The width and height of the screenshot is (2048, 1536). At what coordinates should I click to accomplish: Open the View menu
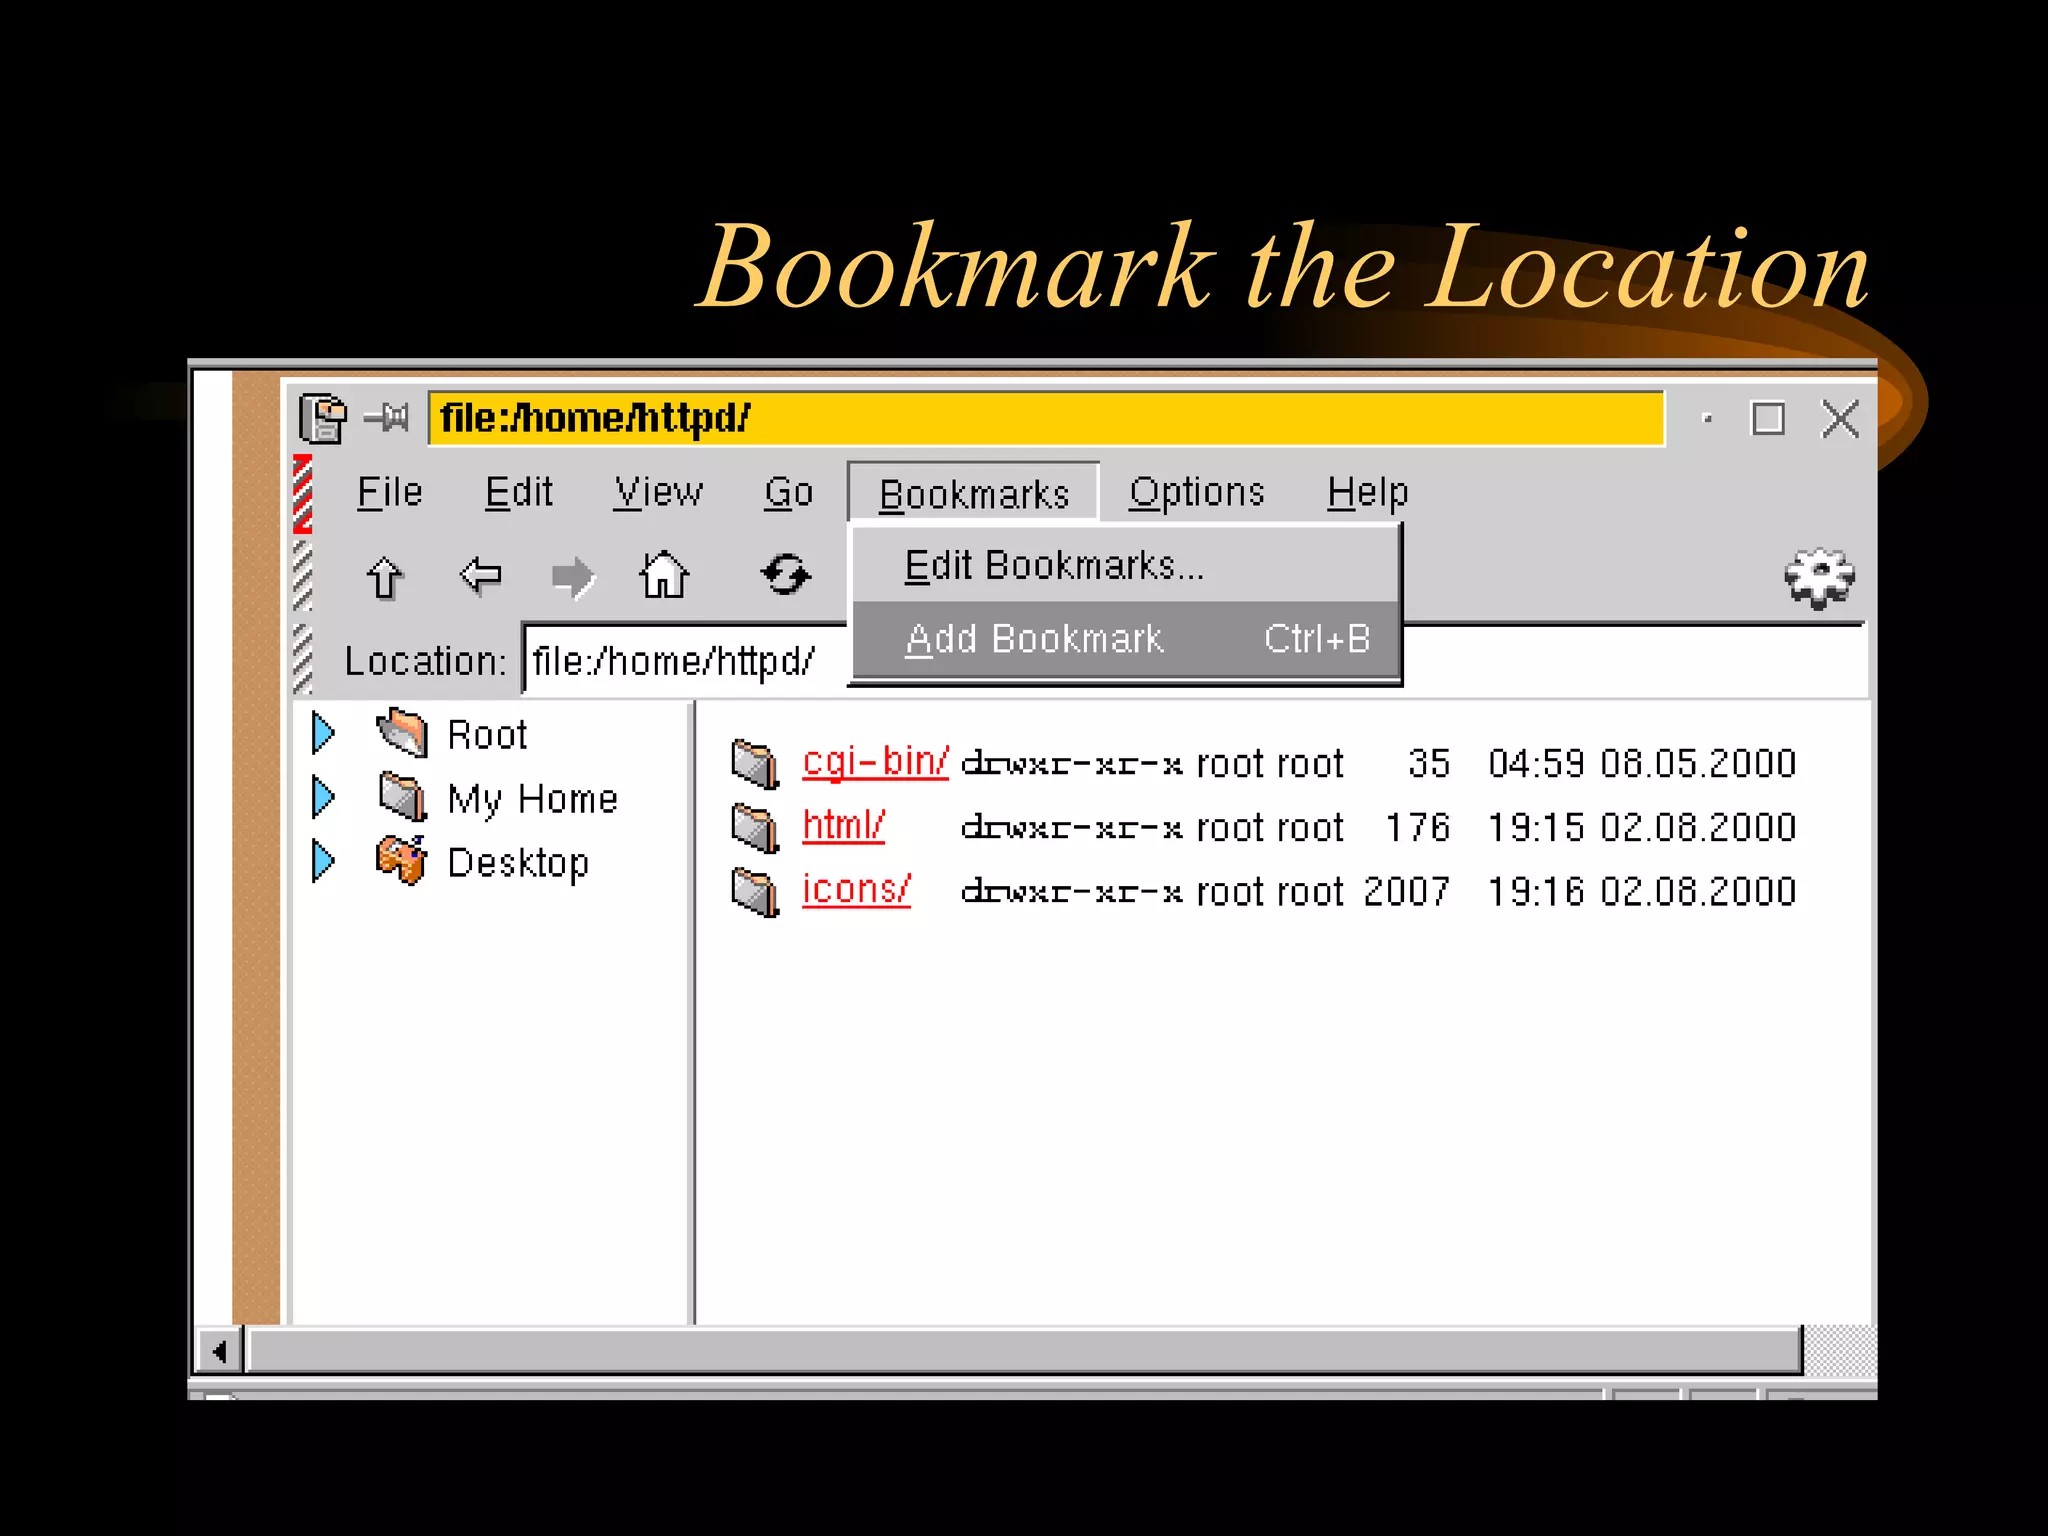(658, 493)
